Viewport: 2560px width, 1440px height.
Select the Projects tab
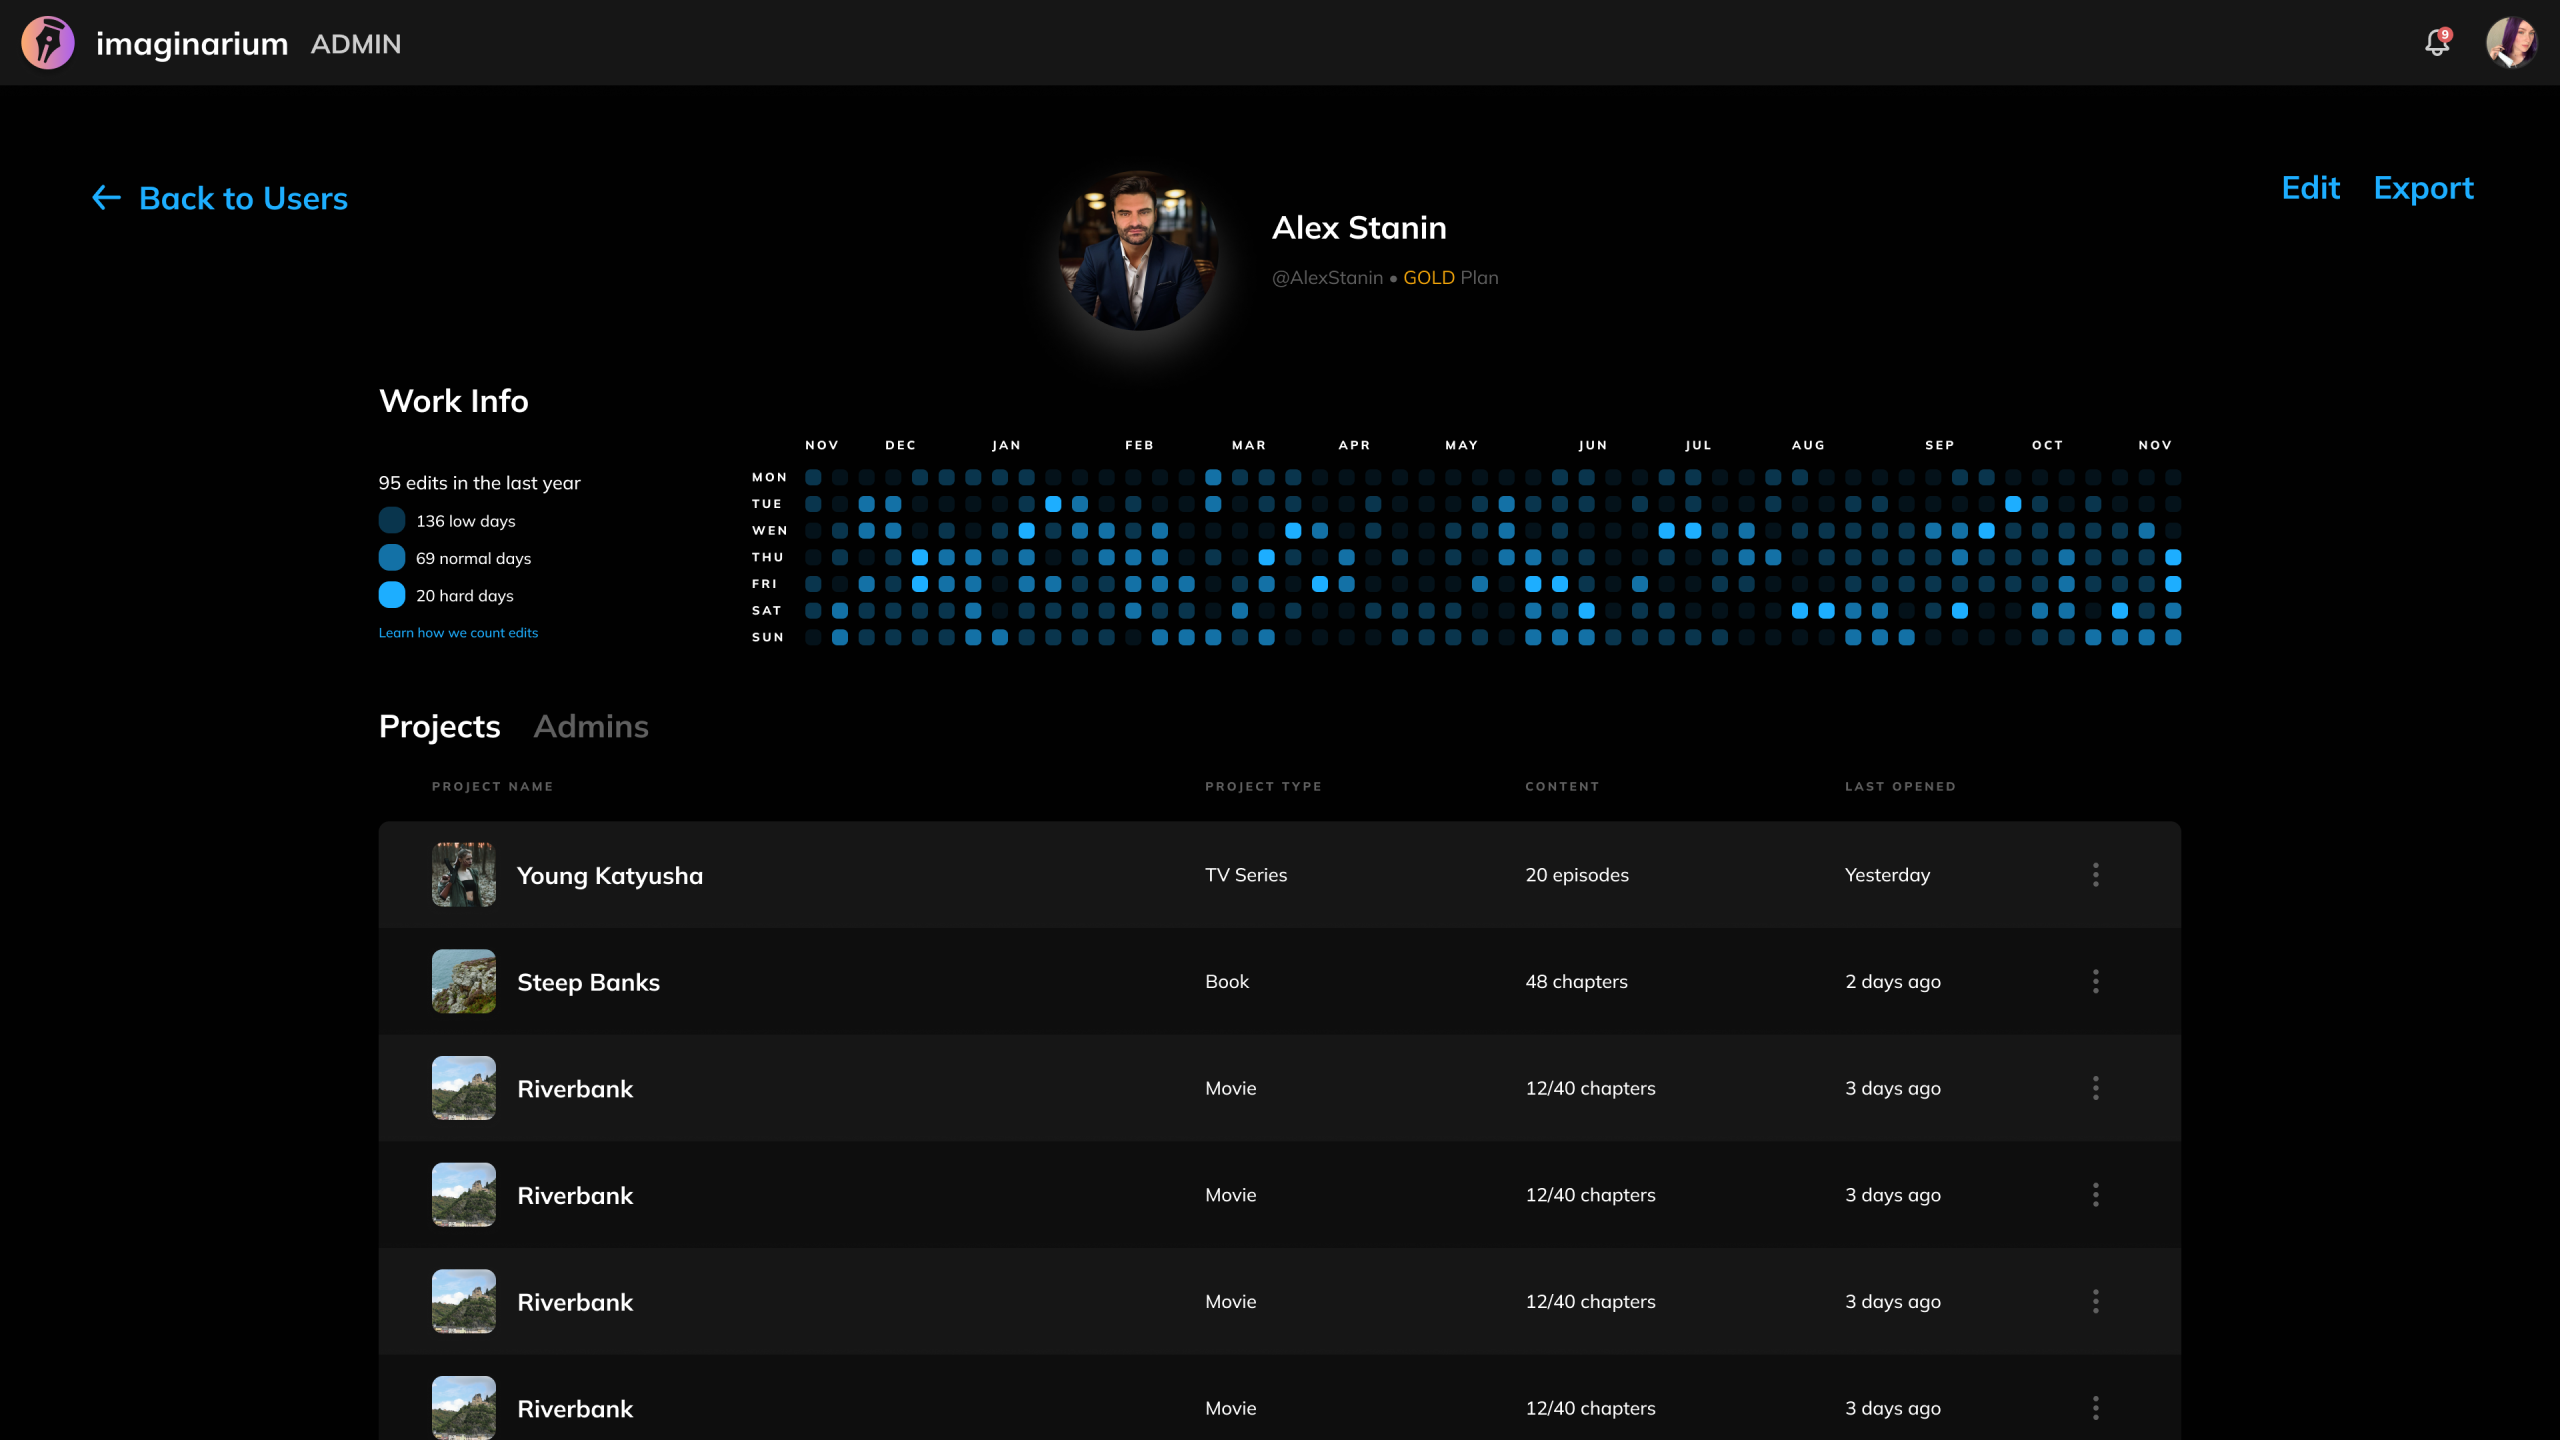439,726
